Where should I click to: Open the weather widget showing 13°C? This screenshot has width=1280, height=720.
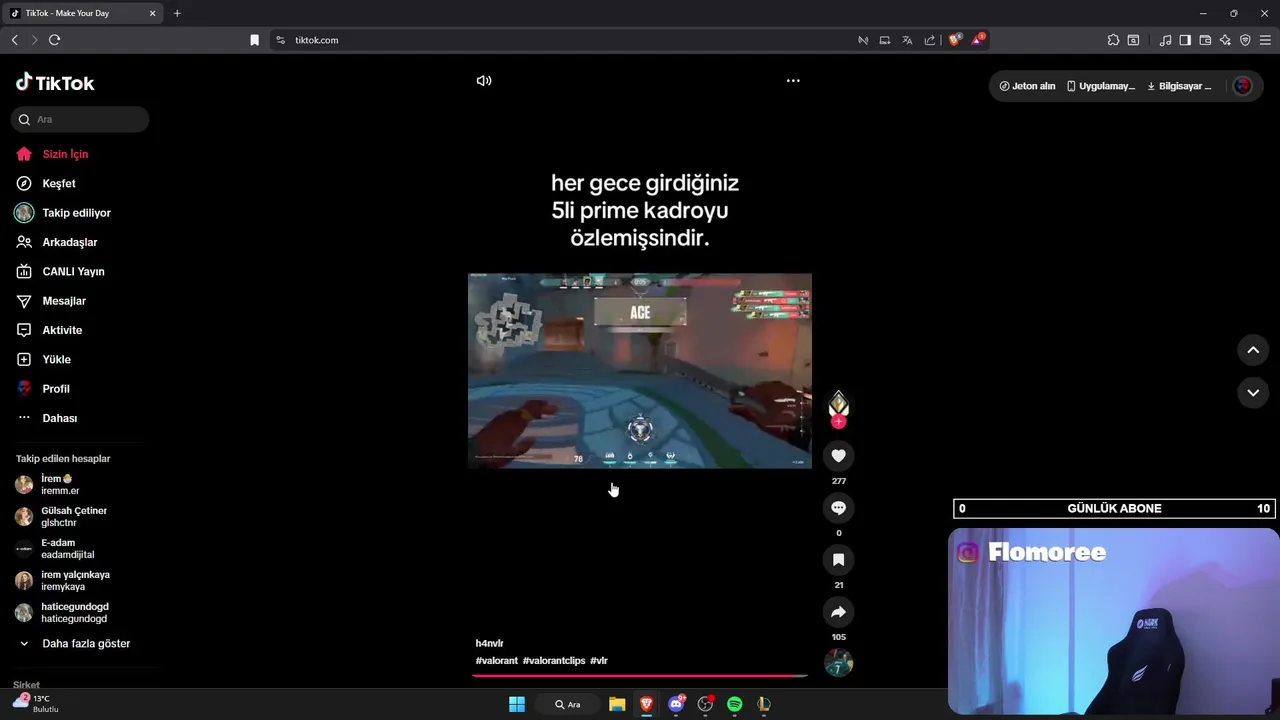35,703
